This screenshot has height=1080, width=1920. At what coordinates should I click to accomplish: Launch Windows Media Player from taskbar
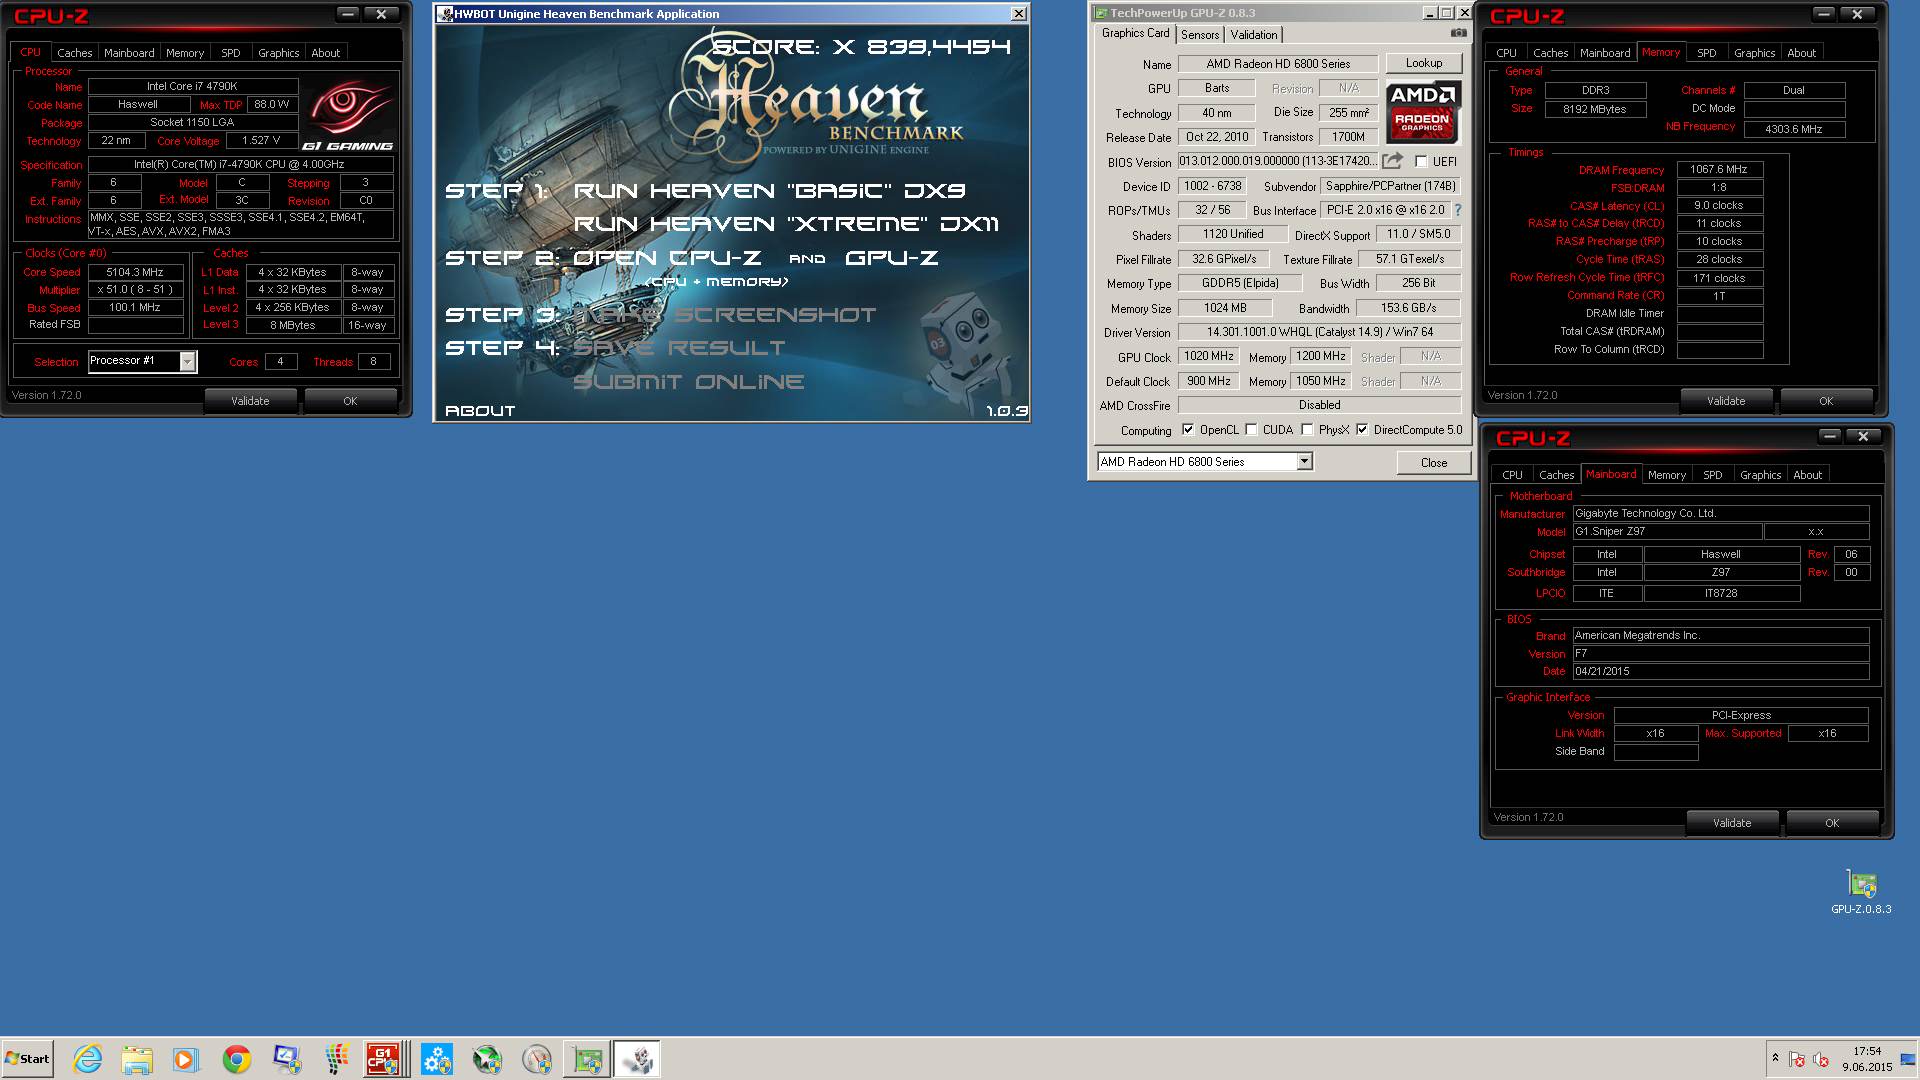186,1059
